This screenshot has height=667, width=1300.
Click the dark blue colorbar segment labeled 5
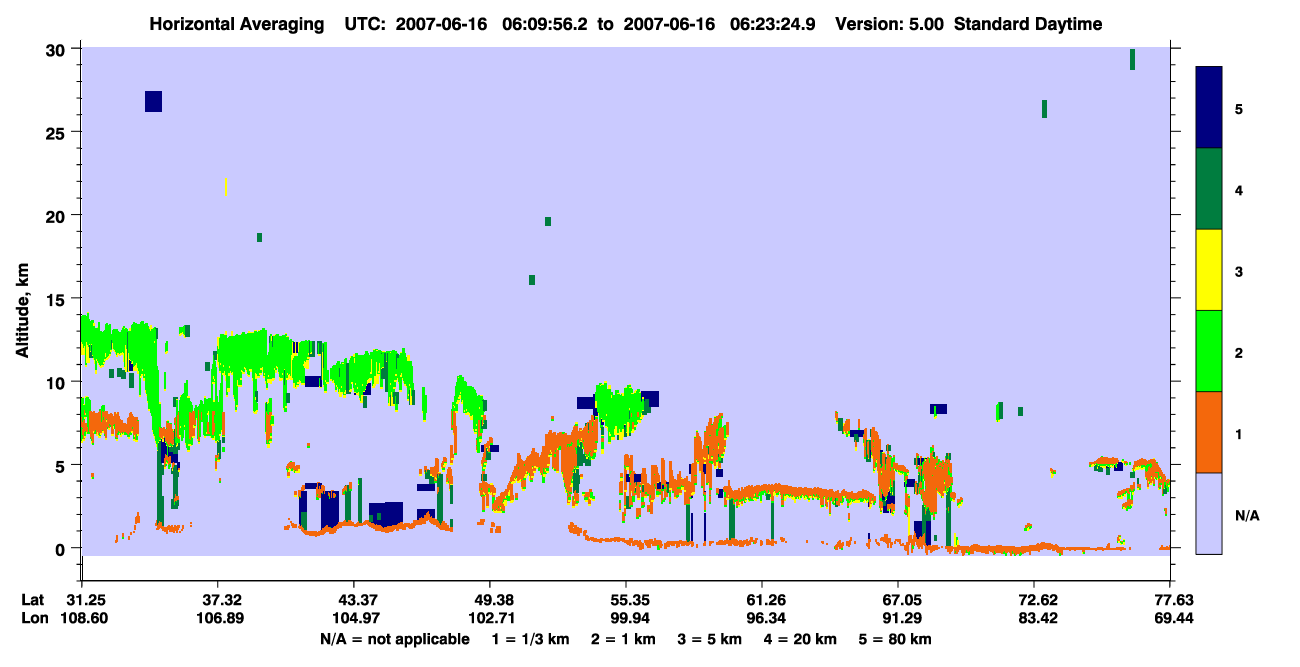[1209, 107]
